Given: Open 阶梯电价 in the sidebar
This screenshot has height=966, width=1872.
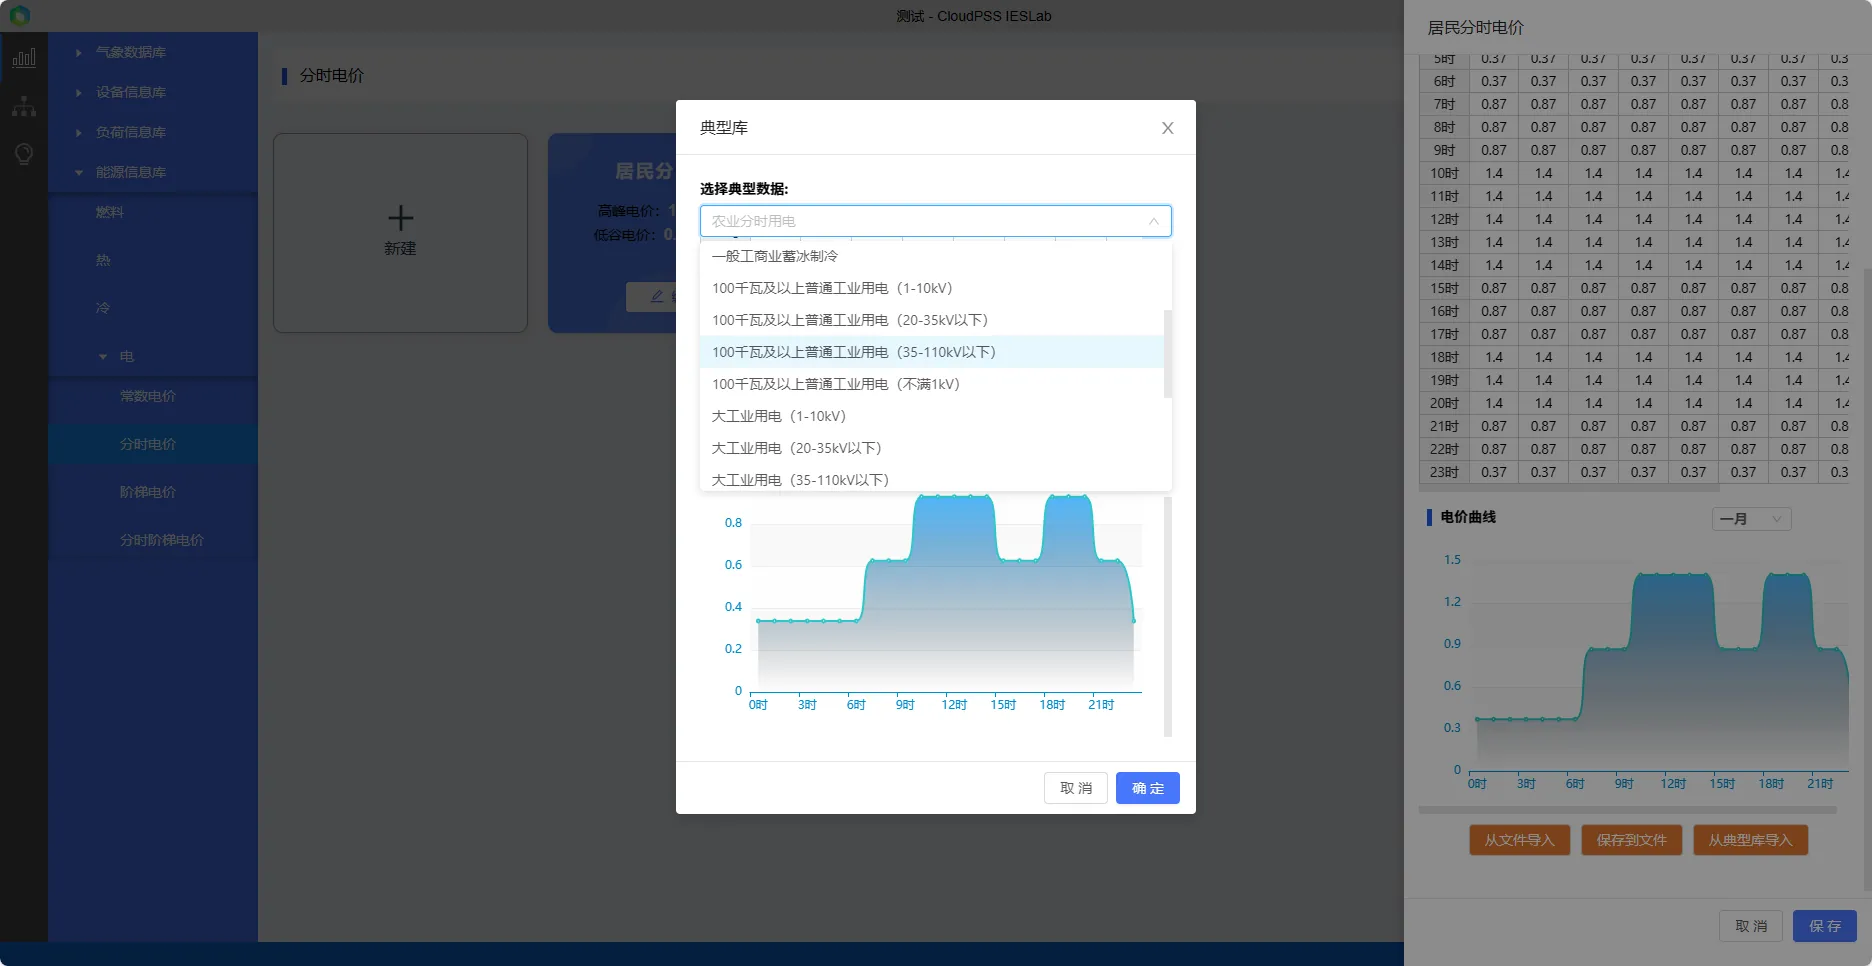Looking at the screenshot, I should coord(148,492).
